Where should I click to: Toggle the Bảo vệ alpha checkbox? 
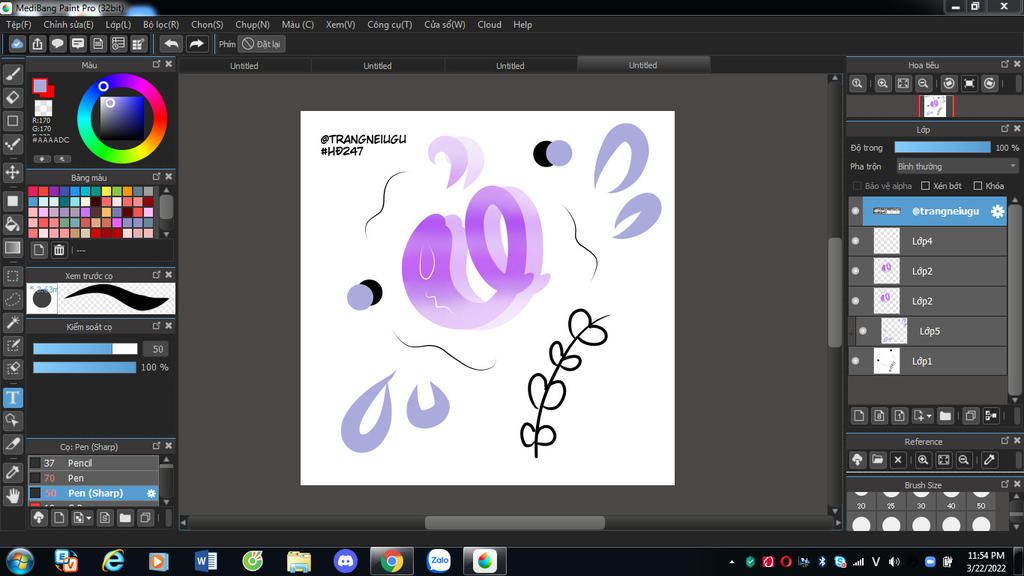point(857,186)
